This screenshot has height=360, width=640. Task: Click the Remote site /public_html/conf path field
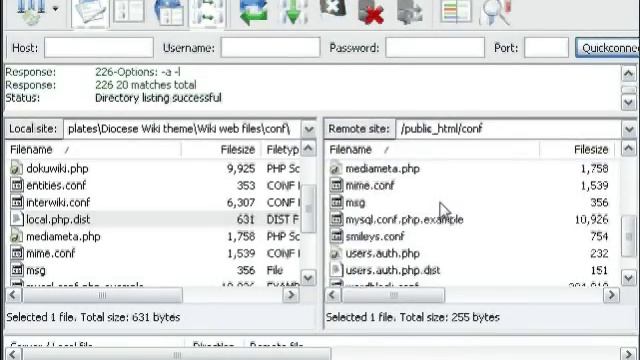coord(509,129)
